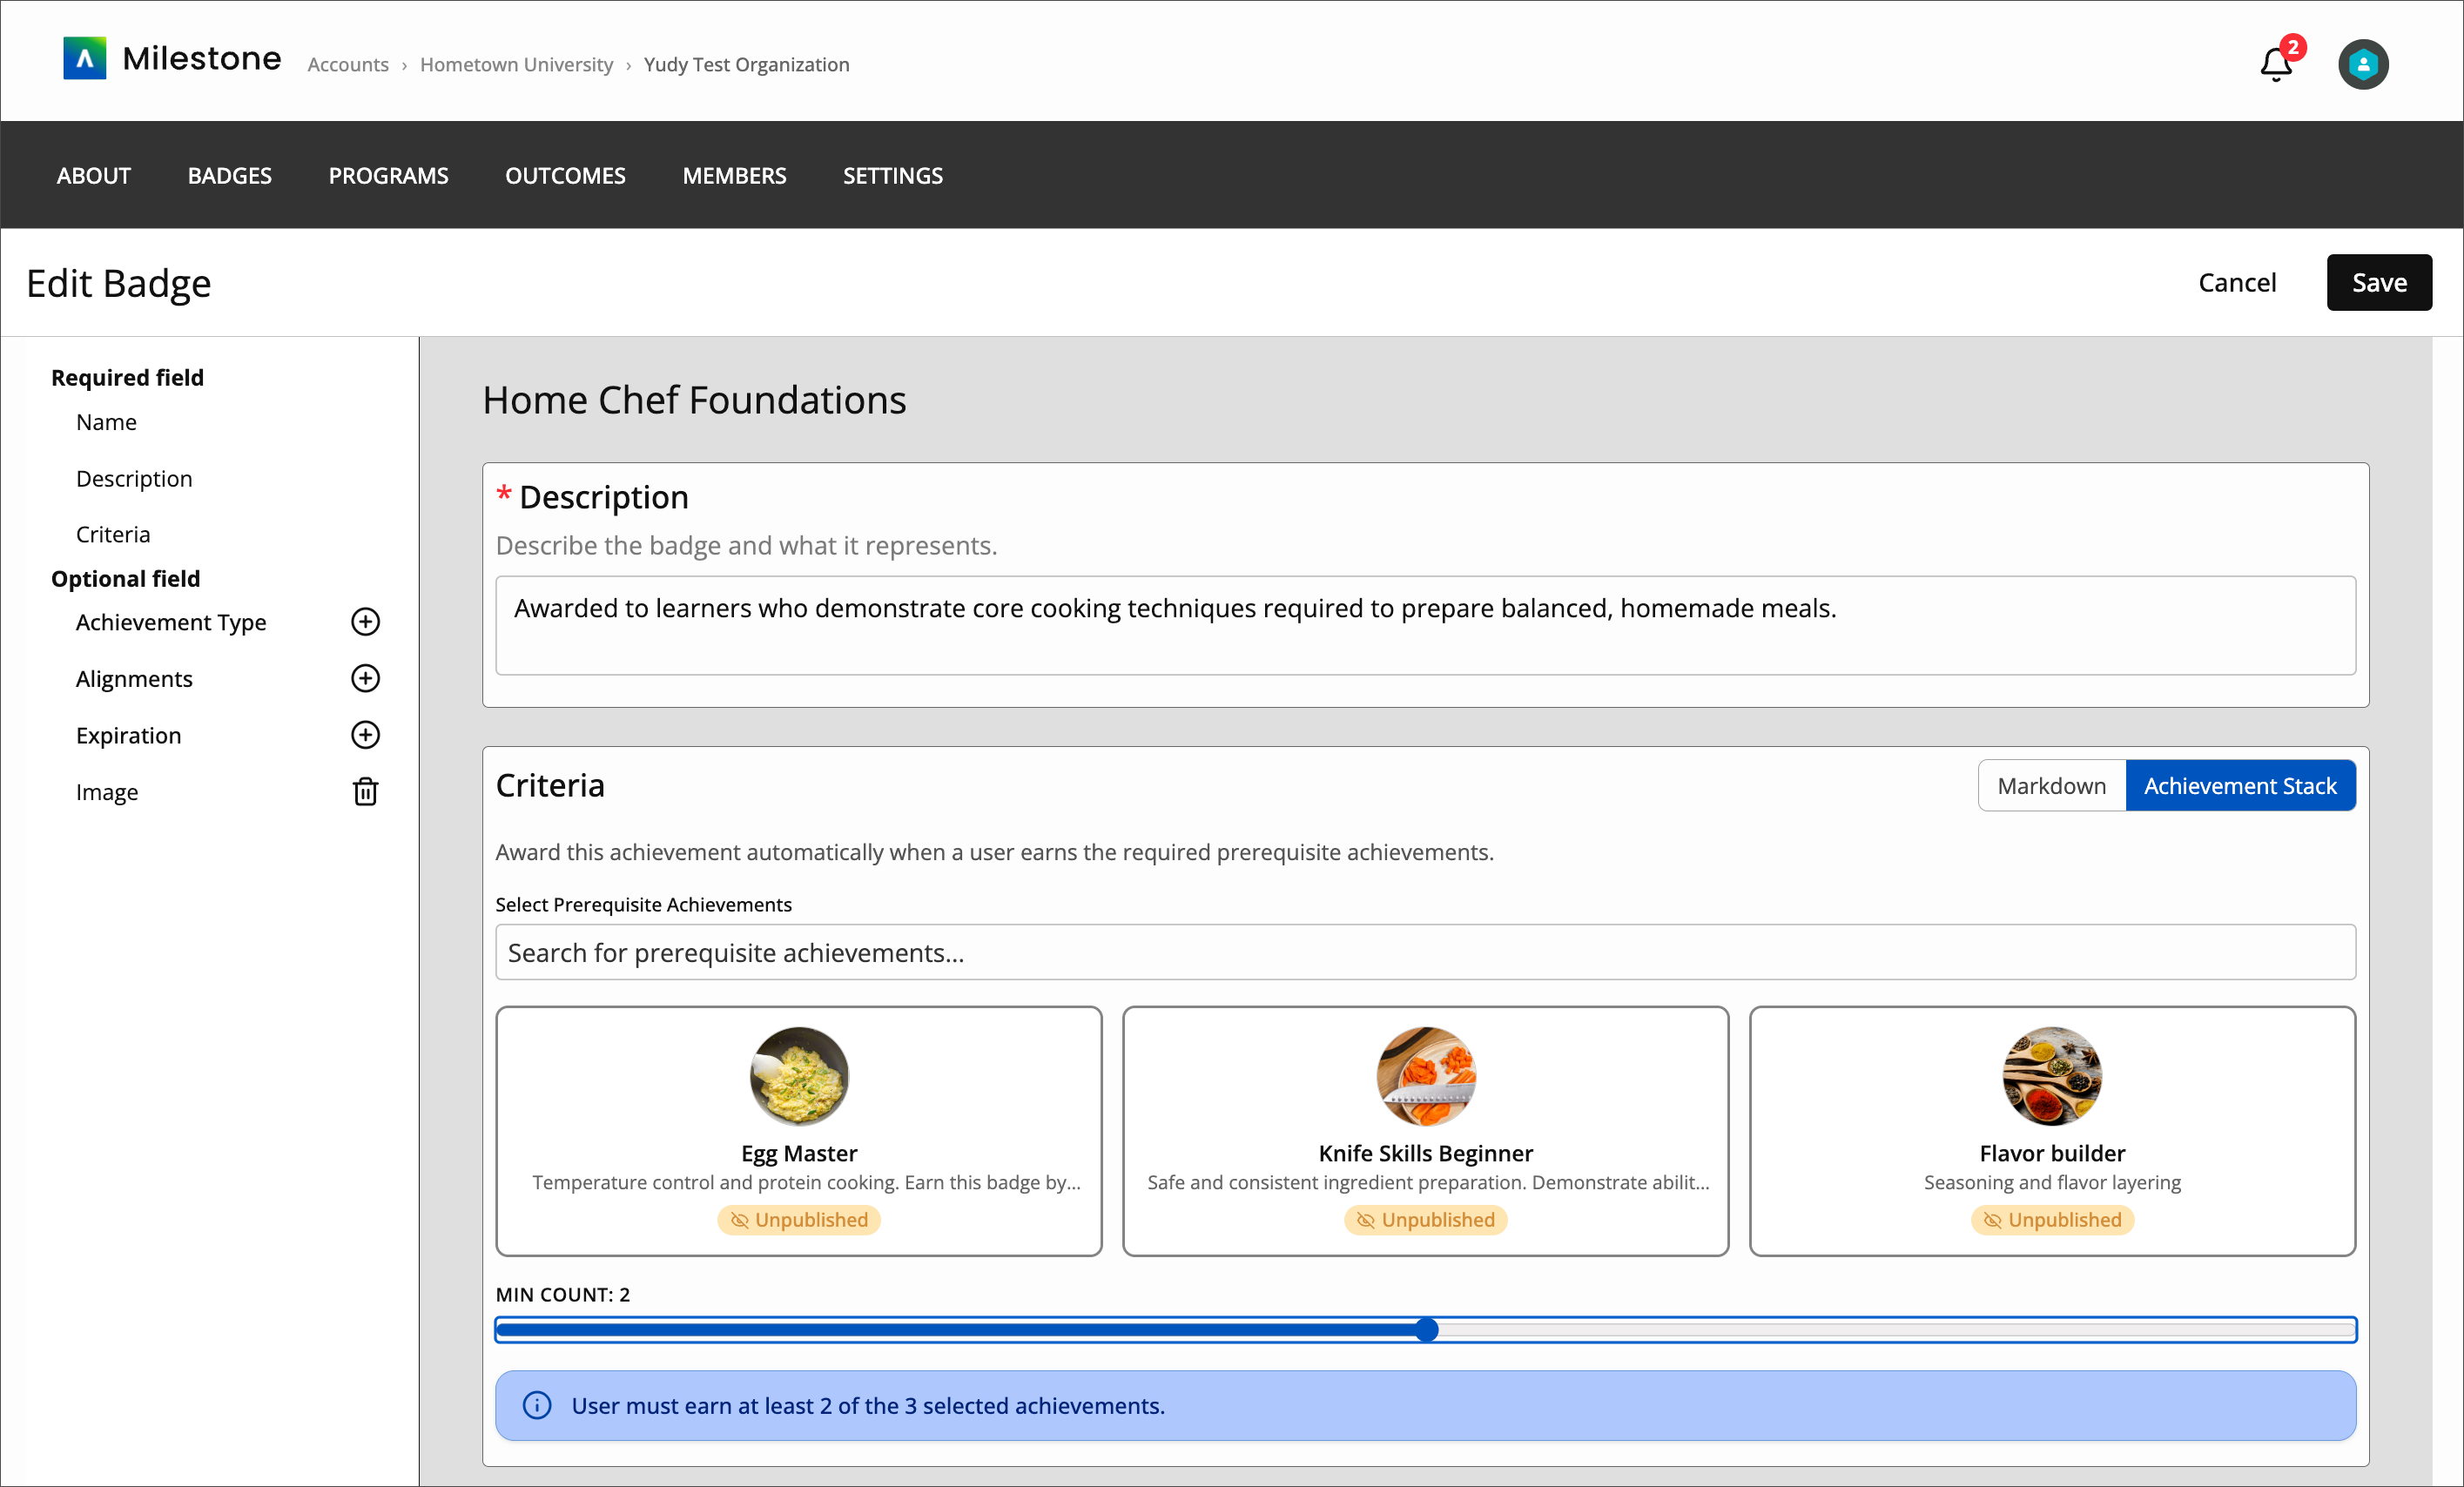Expand the breadcrumb for Hometown University
This screenshot has width=2464, height=1487.
click(x=516, y=64)
